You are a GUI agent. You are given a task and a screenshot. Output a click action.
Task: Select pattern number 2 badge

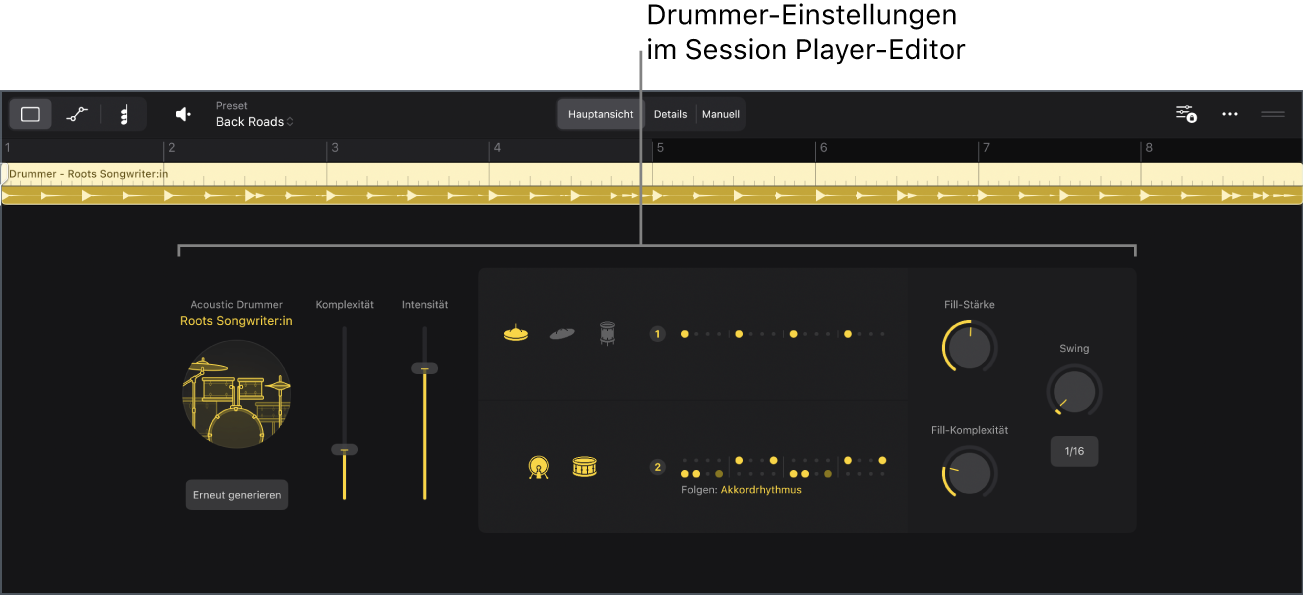(657, 467)
